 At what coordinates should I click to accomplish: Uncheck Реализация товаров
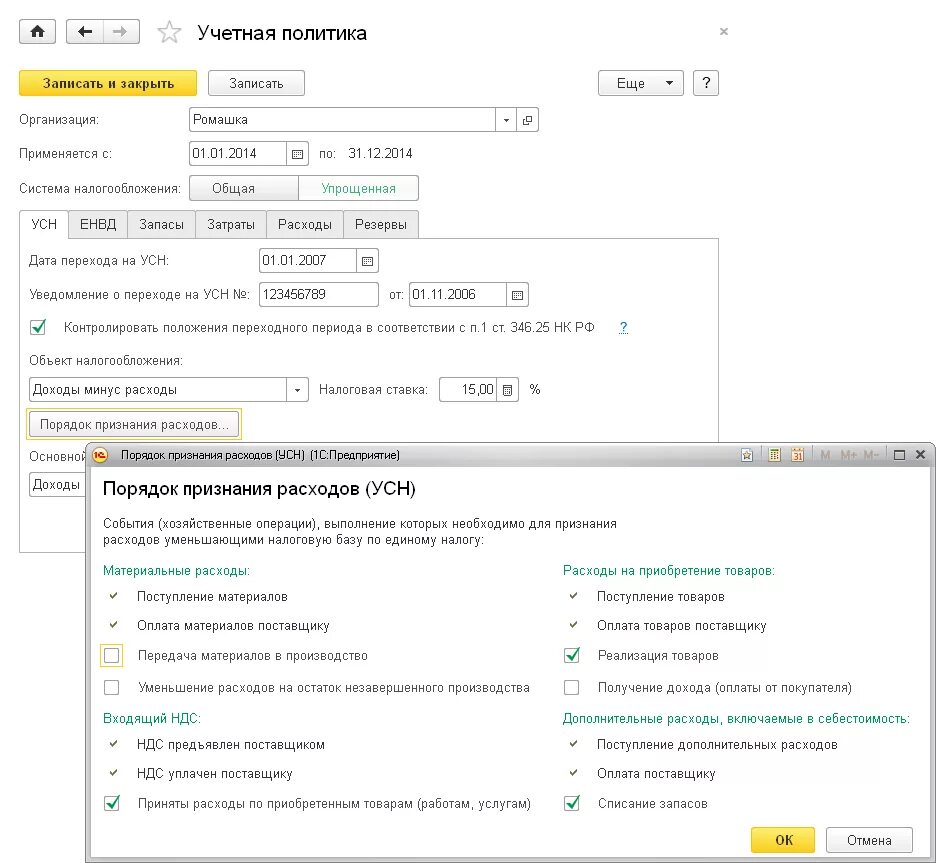coord(572,655)
